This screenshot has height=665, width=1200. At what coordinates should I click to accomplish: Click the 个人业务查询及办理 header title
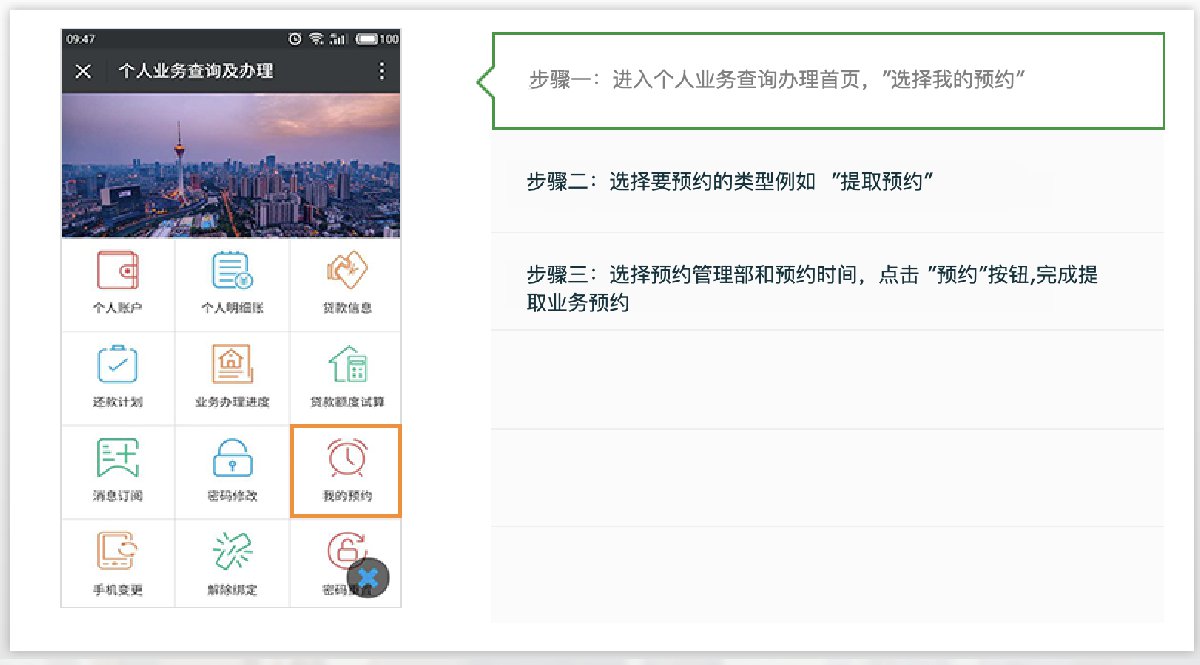tap(196, 71)
